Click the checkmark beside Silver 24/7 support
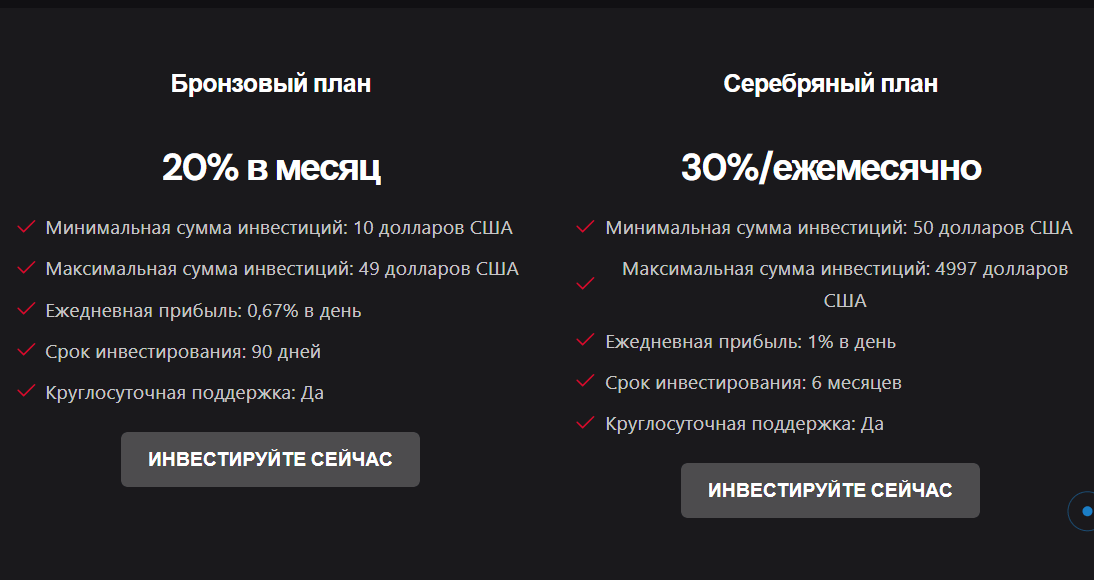 (584, 422)
